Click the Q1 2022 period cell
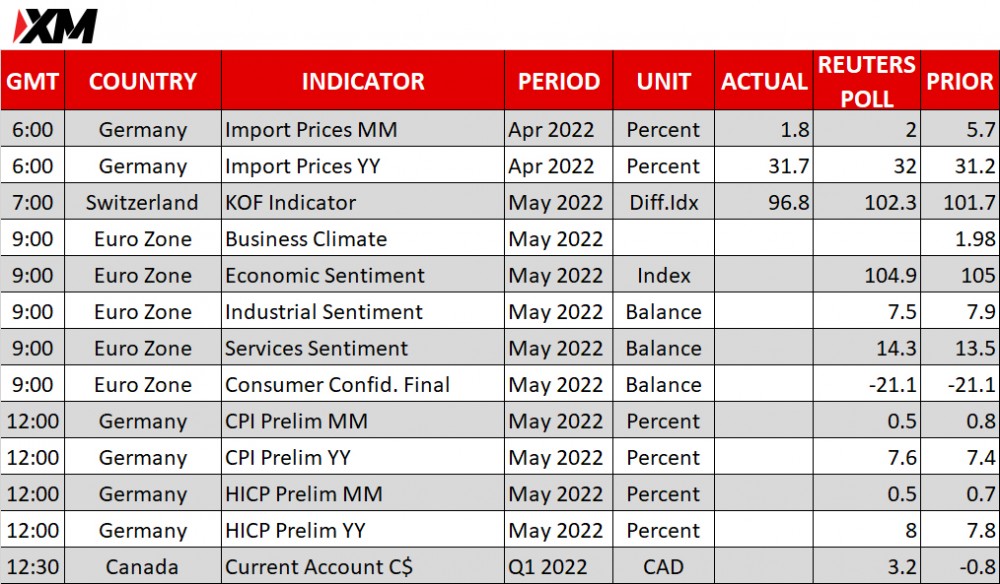Image resolution: width=1000 pixels, height=584 pixels. 559,566
